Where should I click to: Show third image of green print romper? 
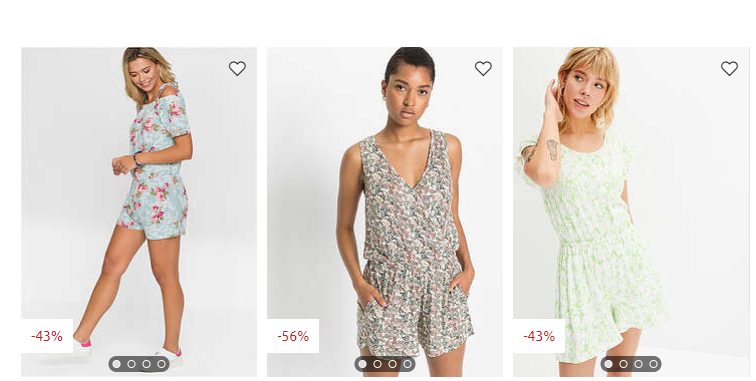[x=638, y=364]
